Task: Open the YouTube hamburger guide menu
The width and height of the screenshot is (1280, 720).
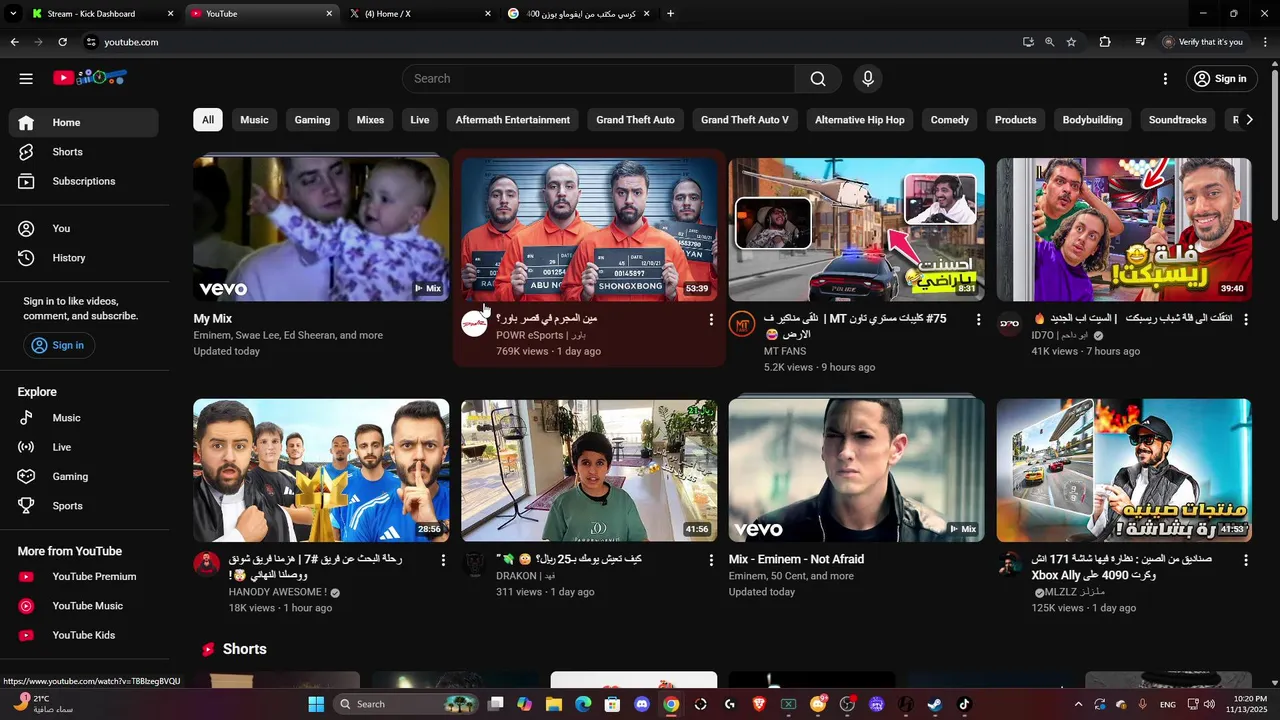Action: click(26, 78)
